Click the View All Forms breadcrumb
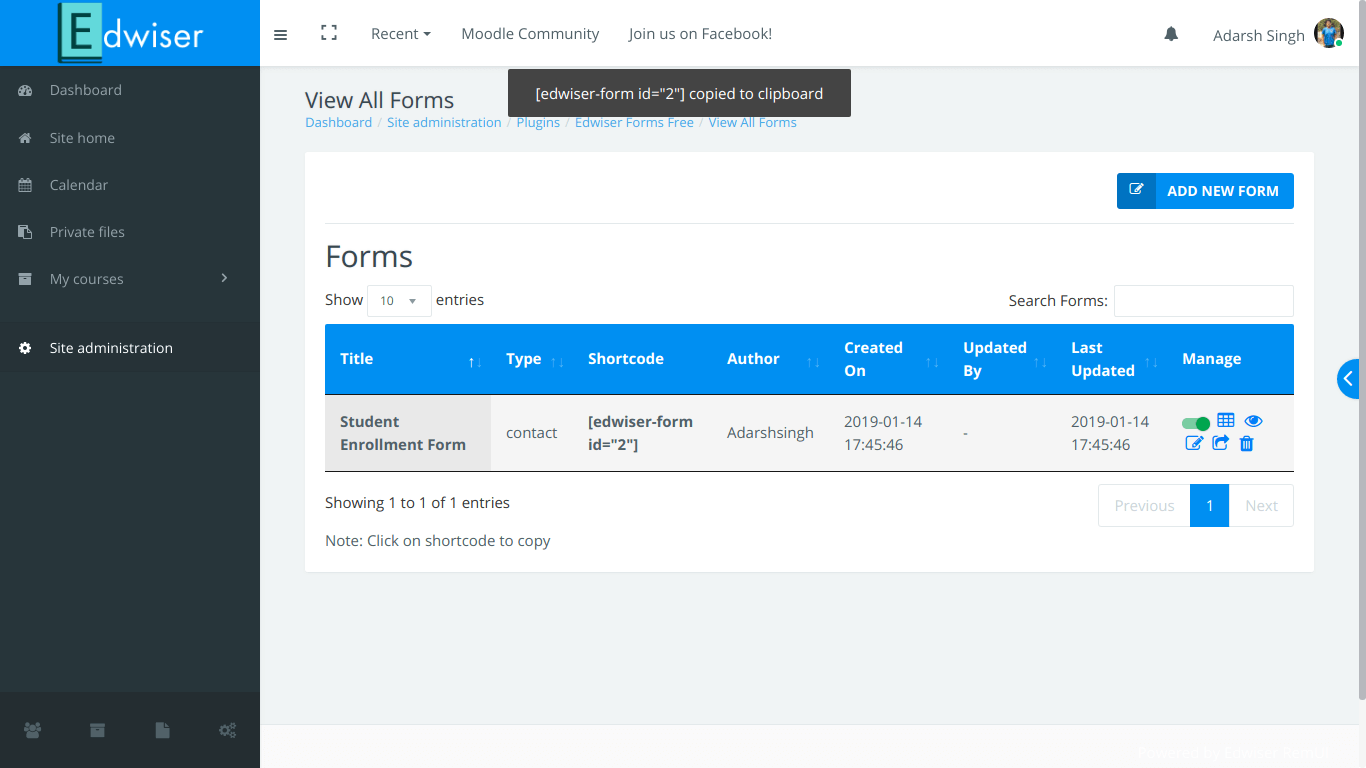Viewport: 1366px width, 768px height. 753,123
